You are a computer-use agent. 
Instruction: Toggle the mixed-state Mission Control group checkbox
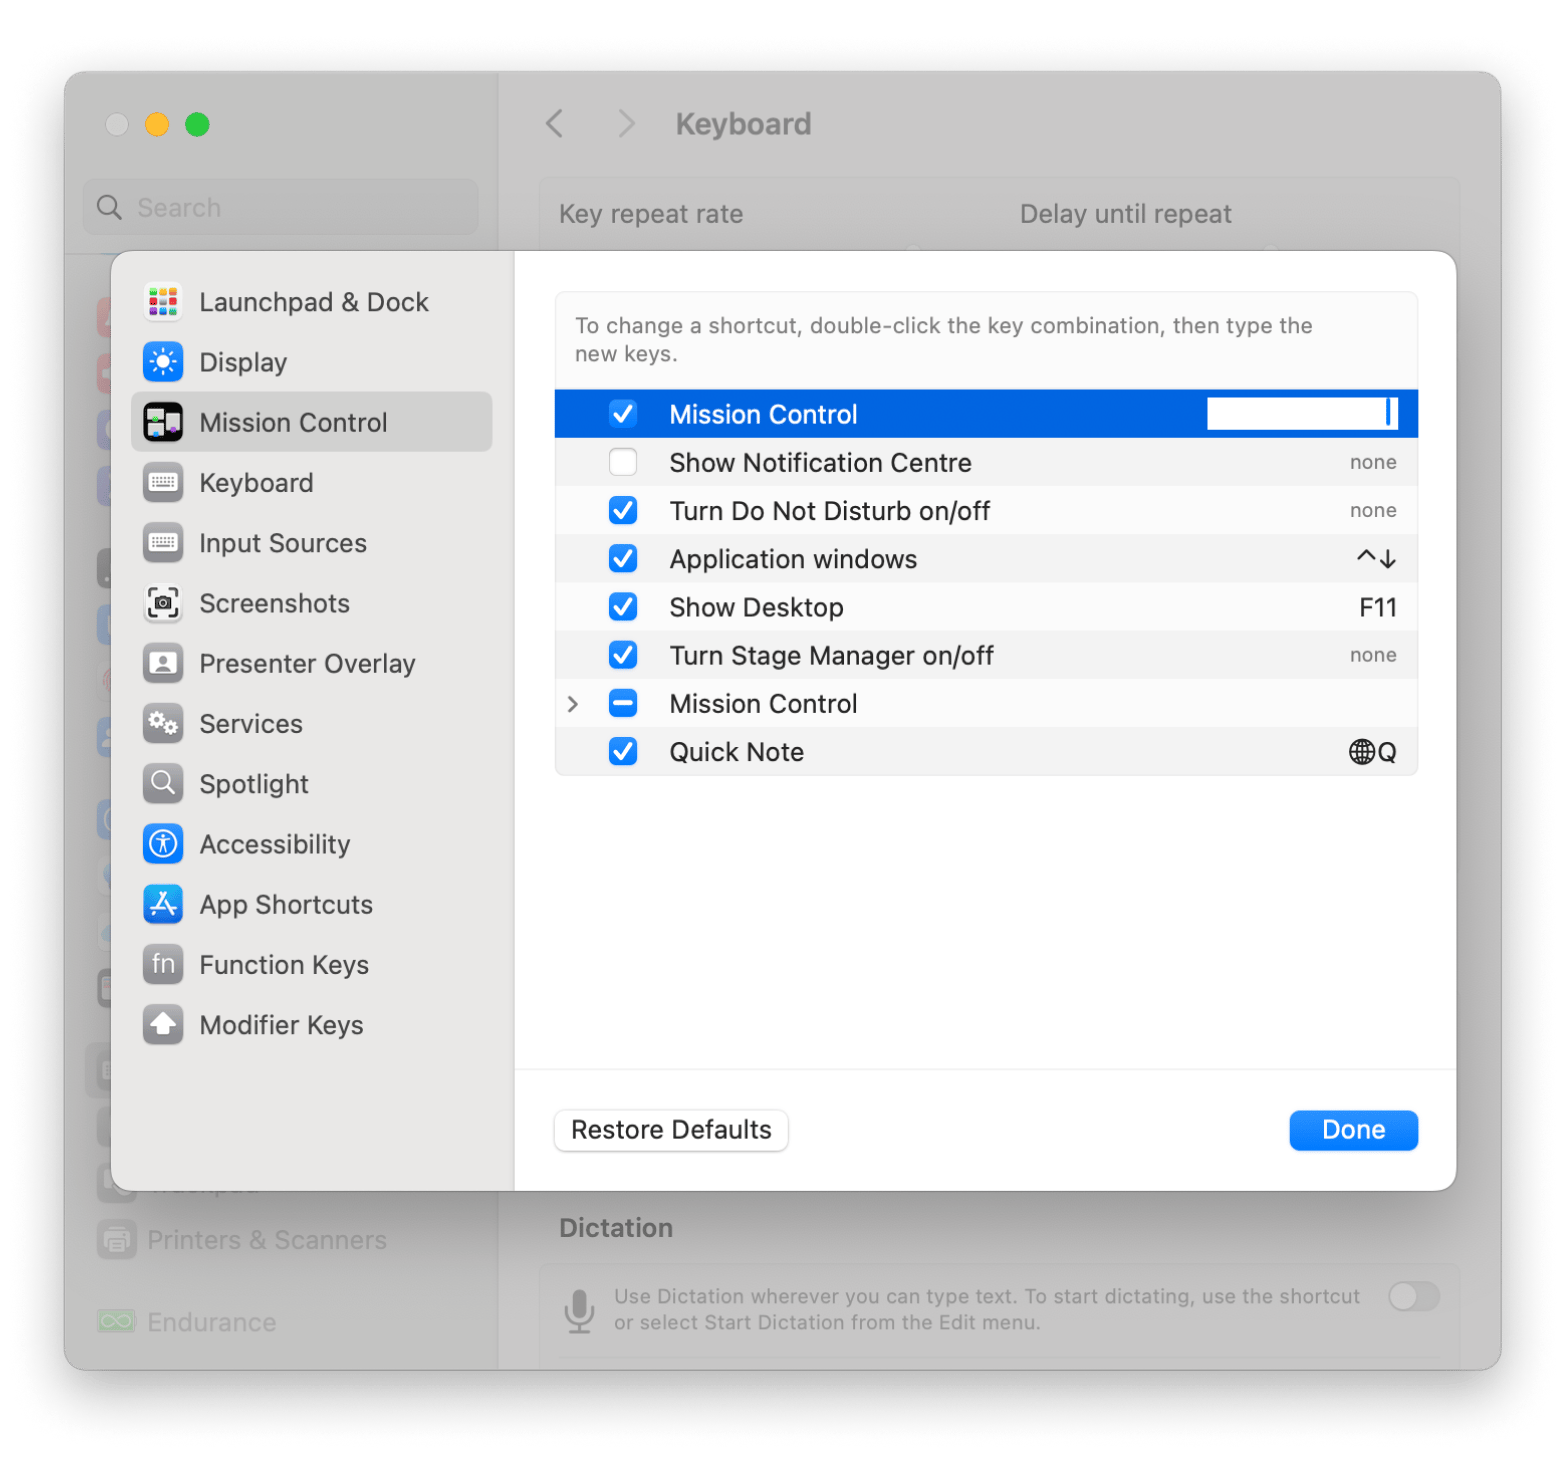point(623,704)
